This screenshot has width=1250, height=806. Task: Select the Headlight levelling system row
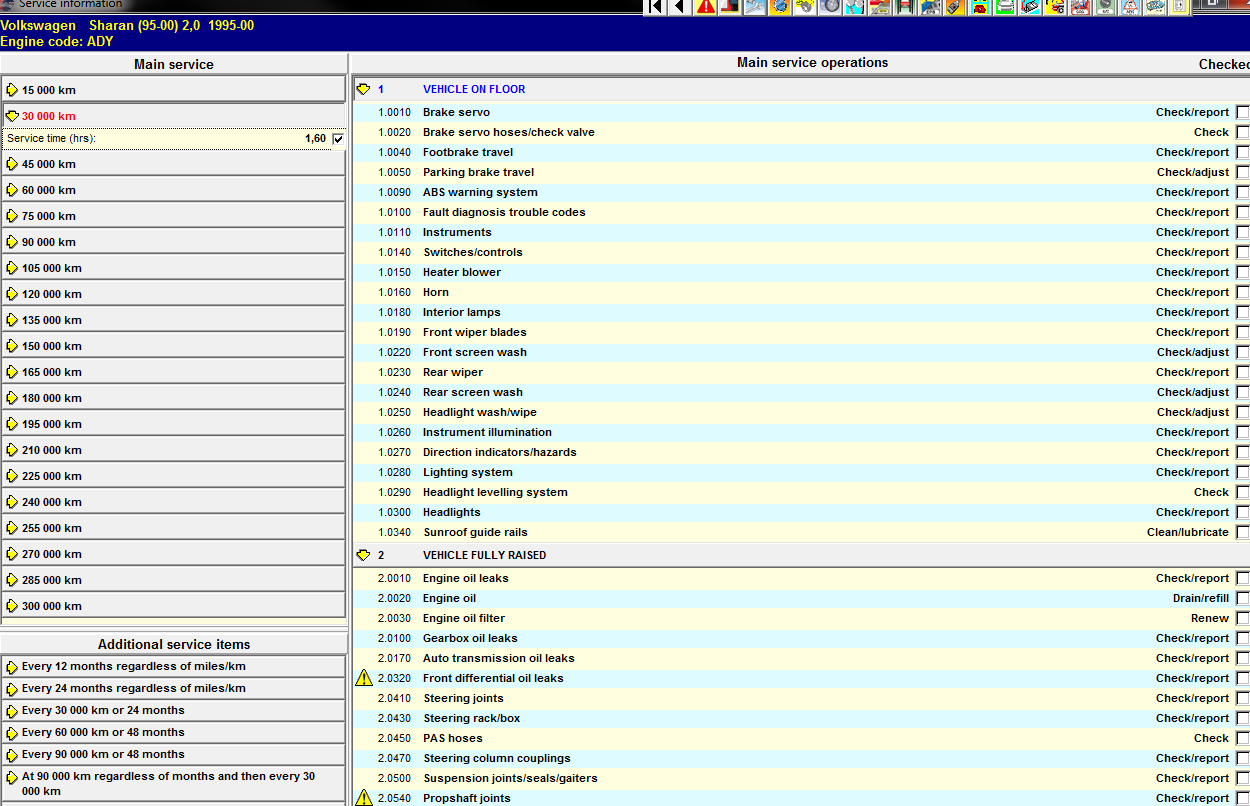tap(495, 492)
